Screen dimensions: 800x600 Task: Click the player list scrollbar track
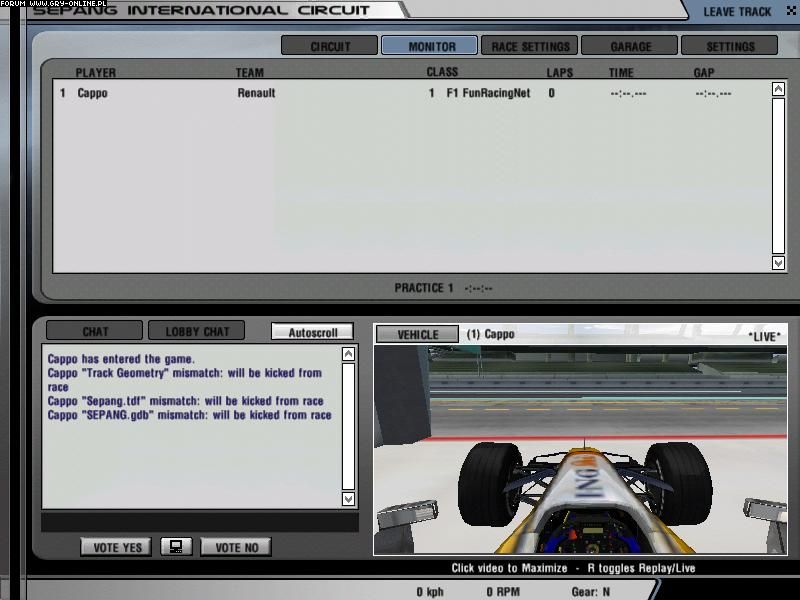click(778, 176)
